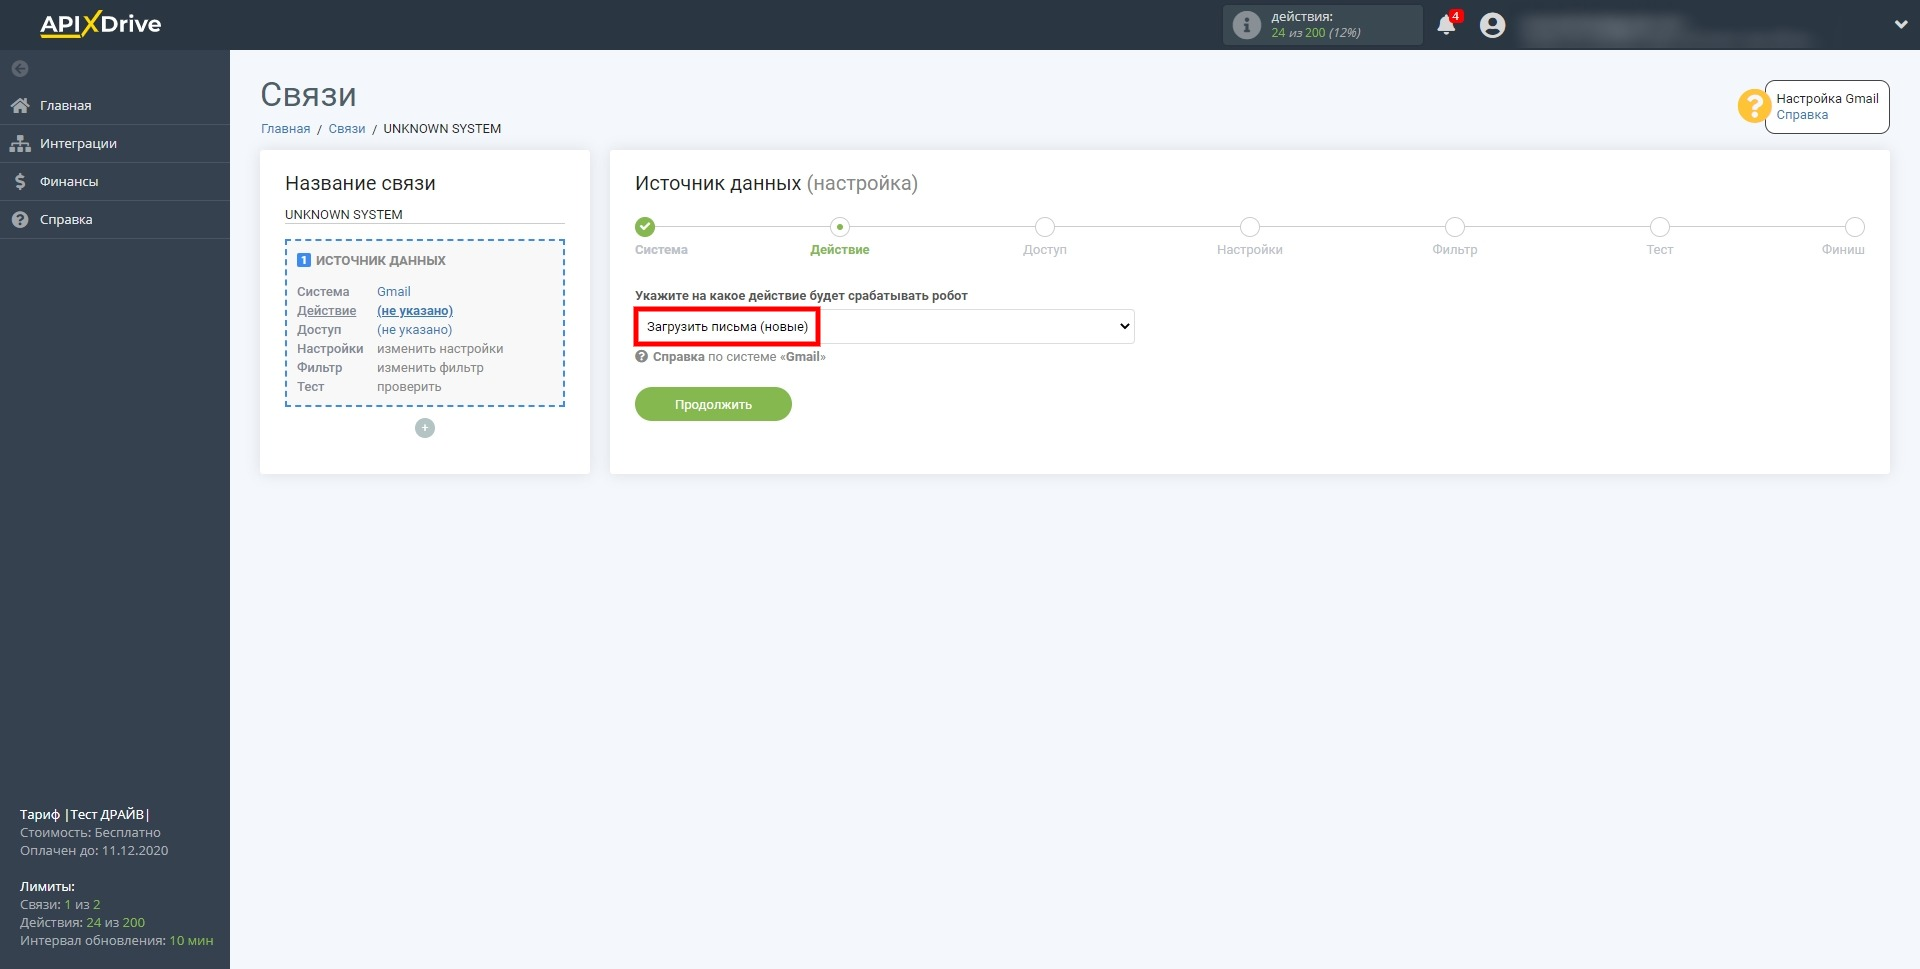Select the Настройки step marker

pos(1250,227)
